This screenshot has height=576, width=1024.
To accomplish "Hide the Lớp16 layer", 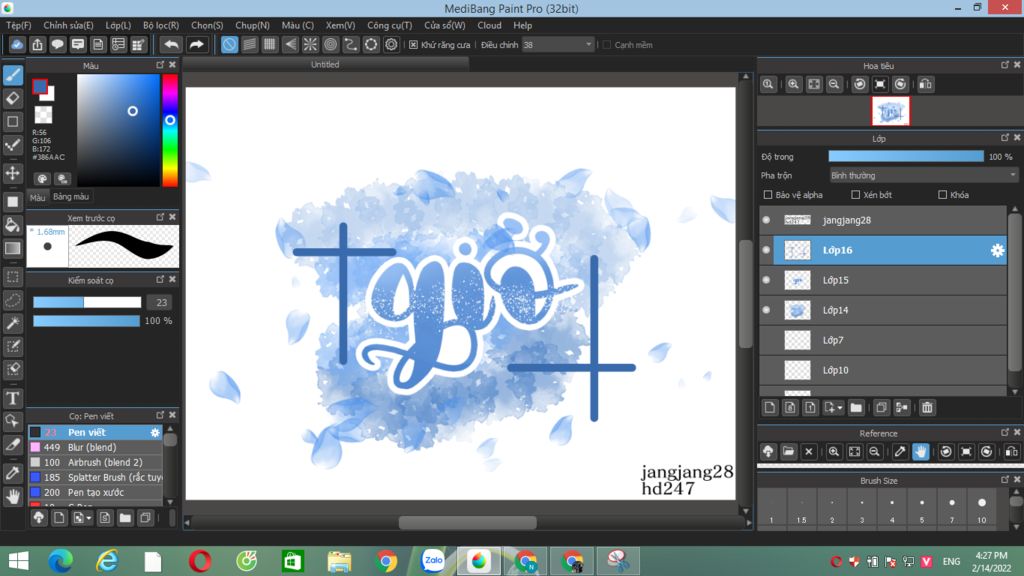I will click(x=766, y=250).
